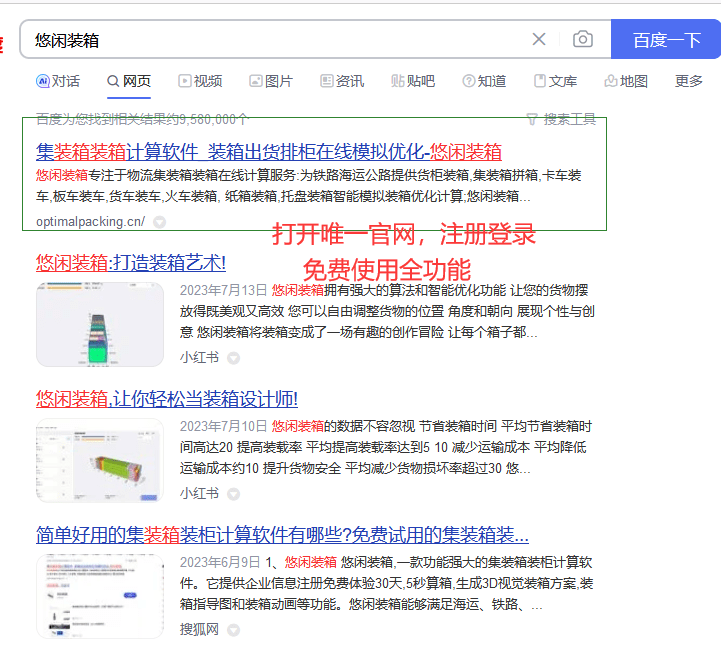Open the 悠闲装箱:打造装箱艺术! result

point(131,263)
